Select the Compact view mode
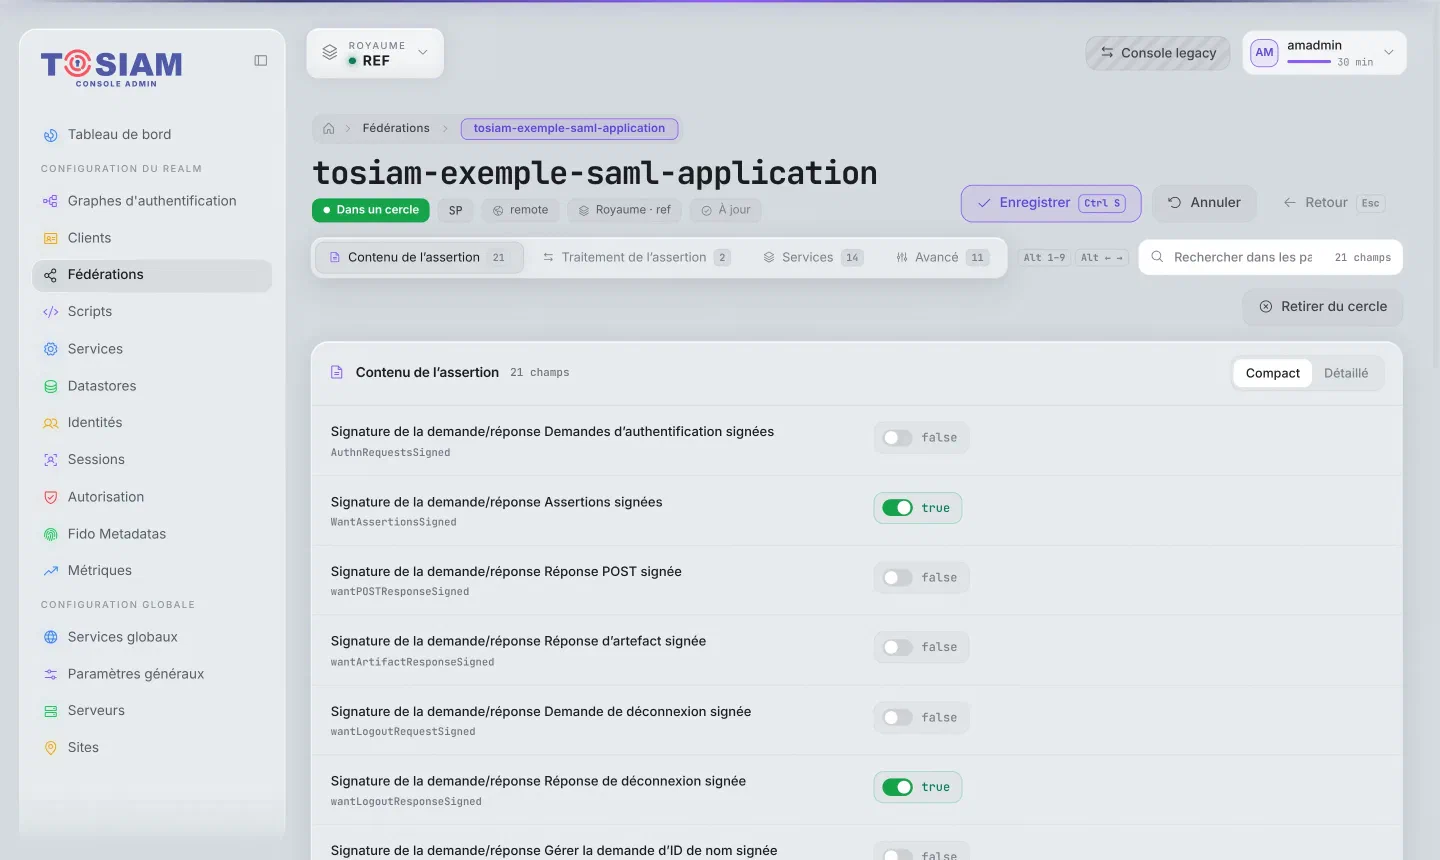The width and height of the screenshot is (1440, 860). [1272, 373]
